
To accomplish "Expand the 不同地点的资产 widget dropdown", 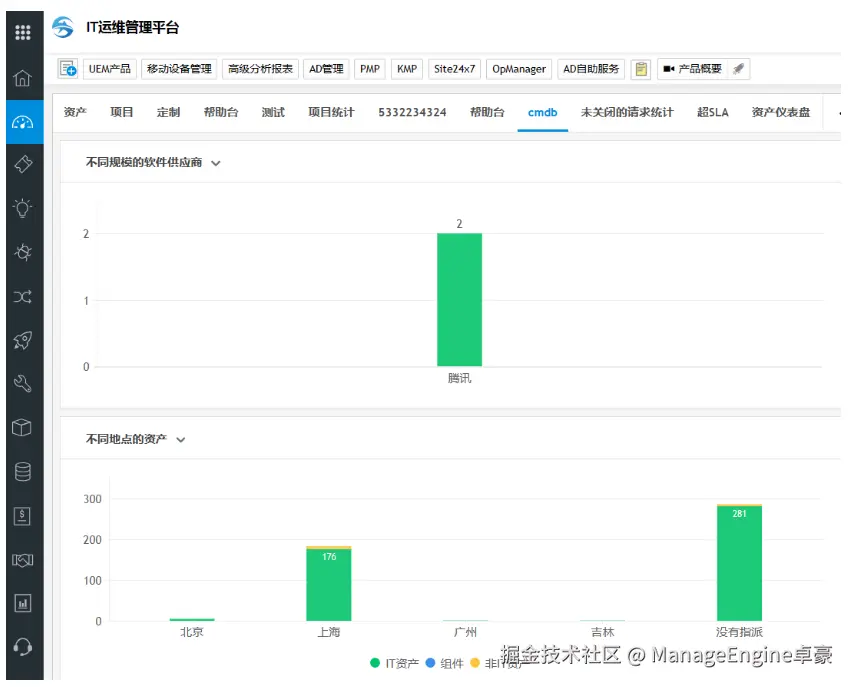I will [181, 440].
